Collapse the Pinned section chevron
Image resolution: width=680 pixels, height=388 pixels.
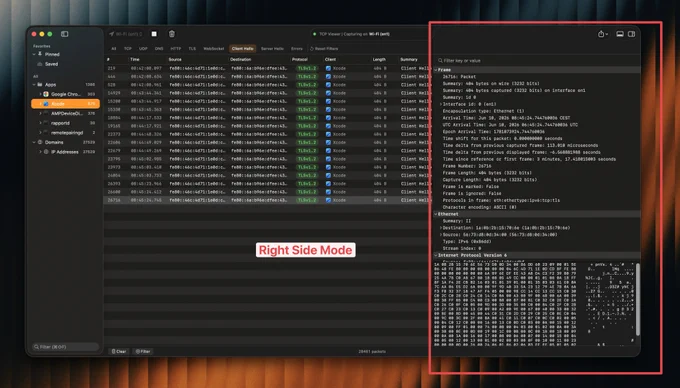pyautogui.click(x=34, y=54)
